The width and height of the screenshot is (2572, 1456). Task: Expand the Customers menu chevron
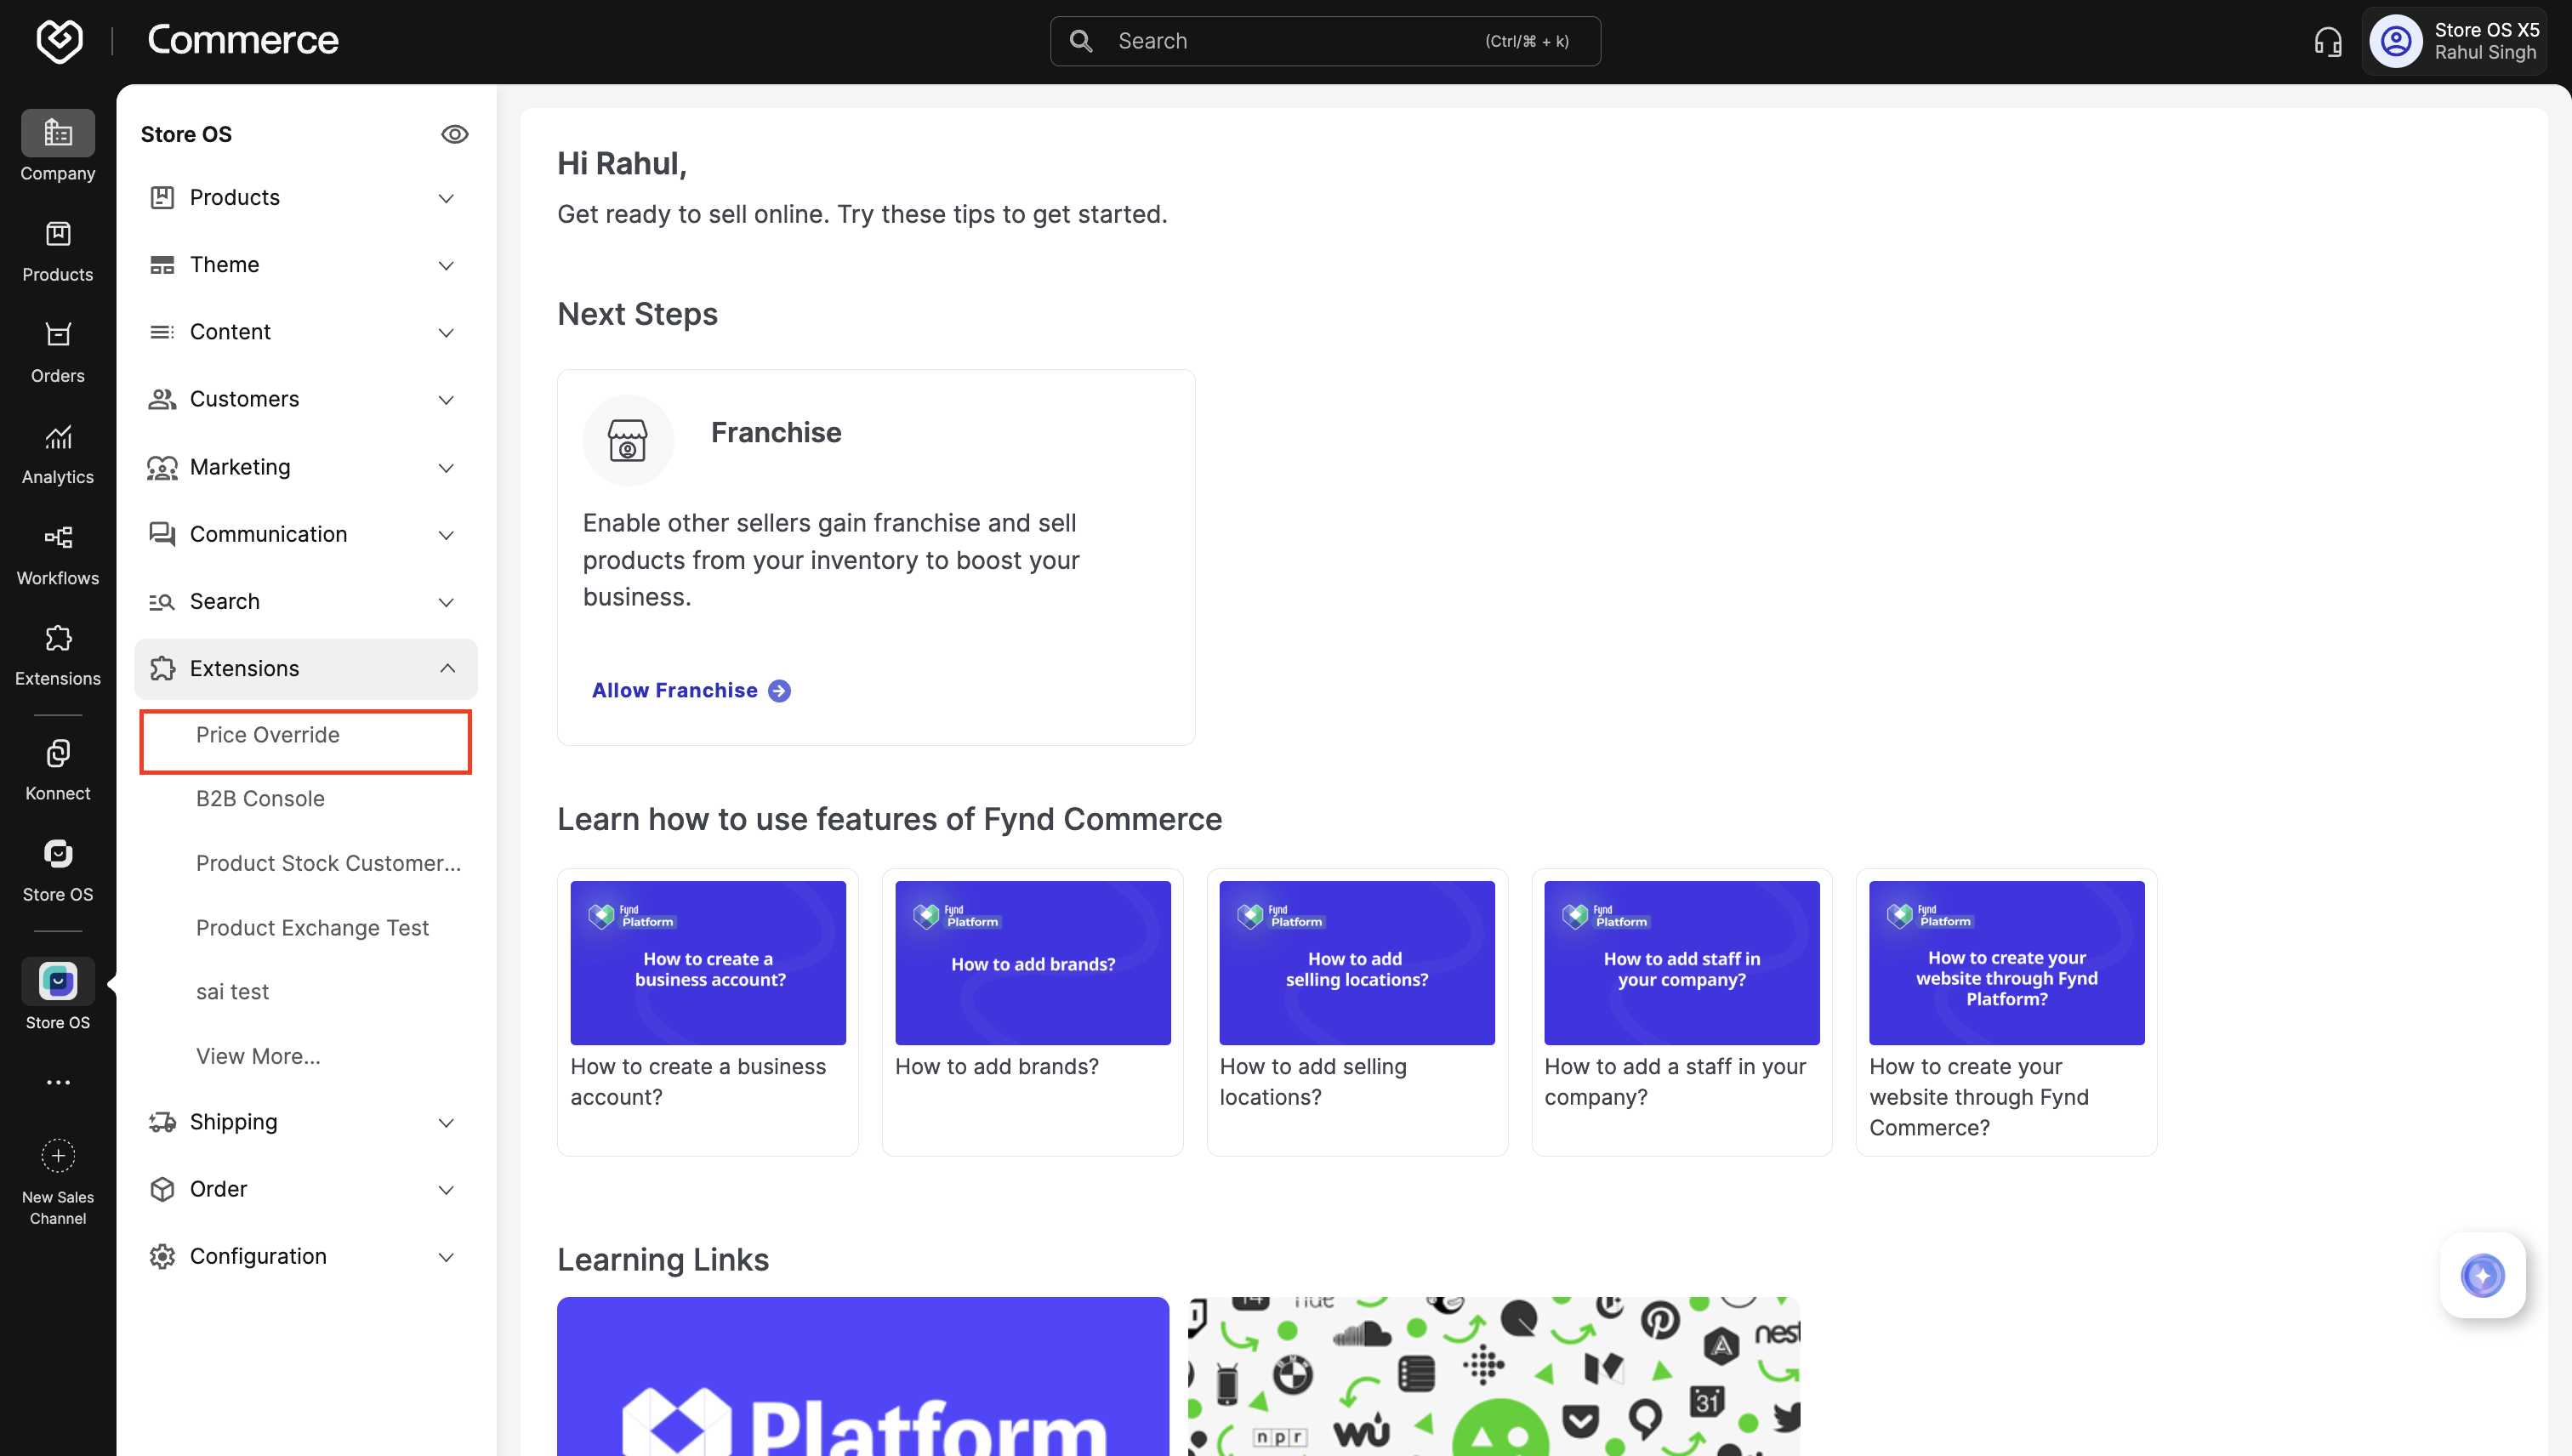tap(447, 400)
